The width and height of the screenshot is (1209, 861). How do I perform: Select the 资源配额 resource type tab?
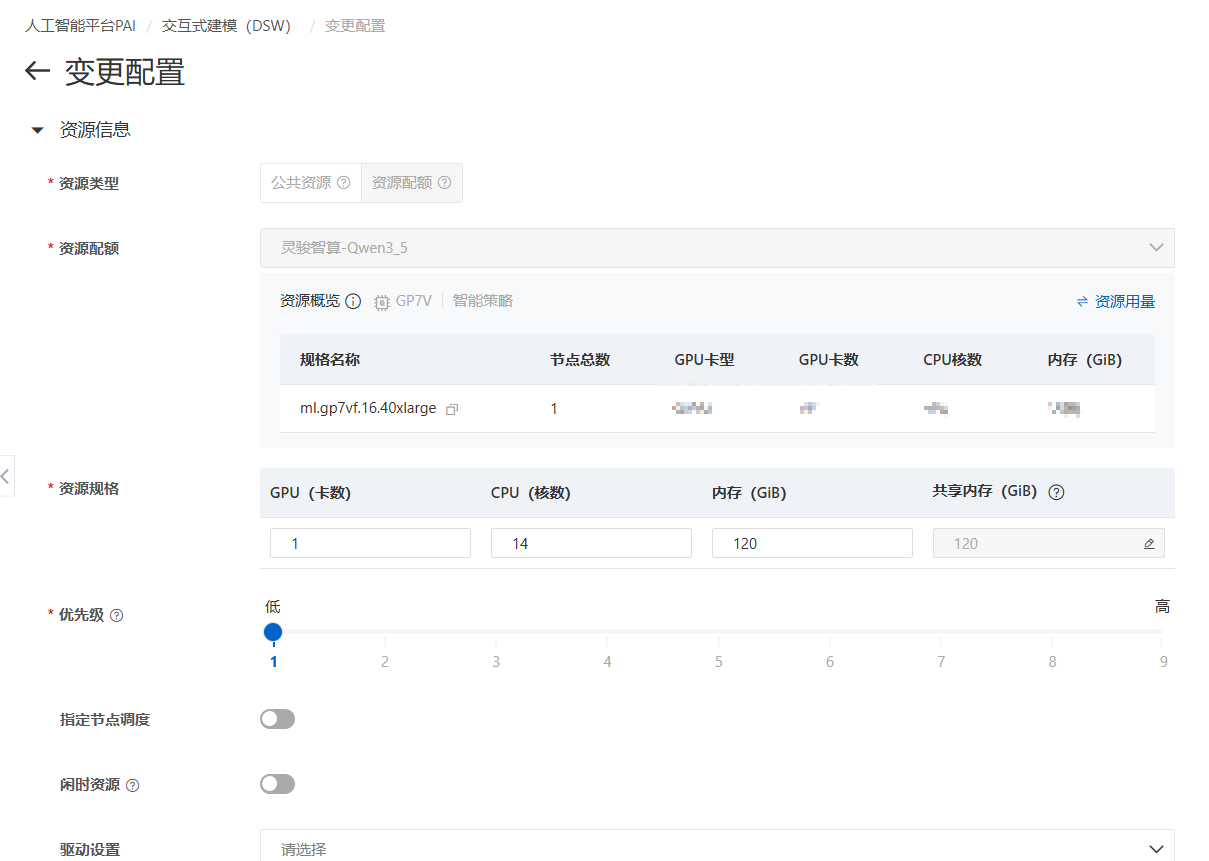411,183
